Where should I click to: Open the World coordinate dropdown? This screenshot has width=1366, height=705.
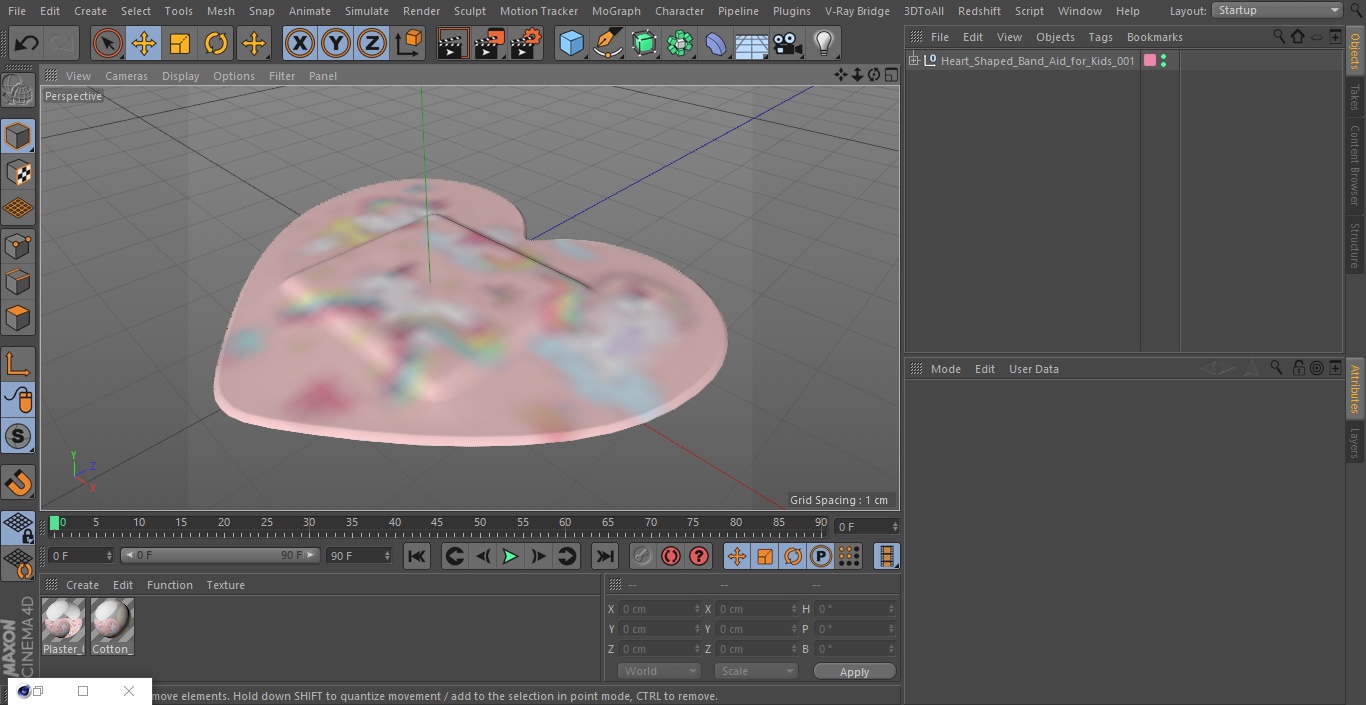[x=658, y=671]
